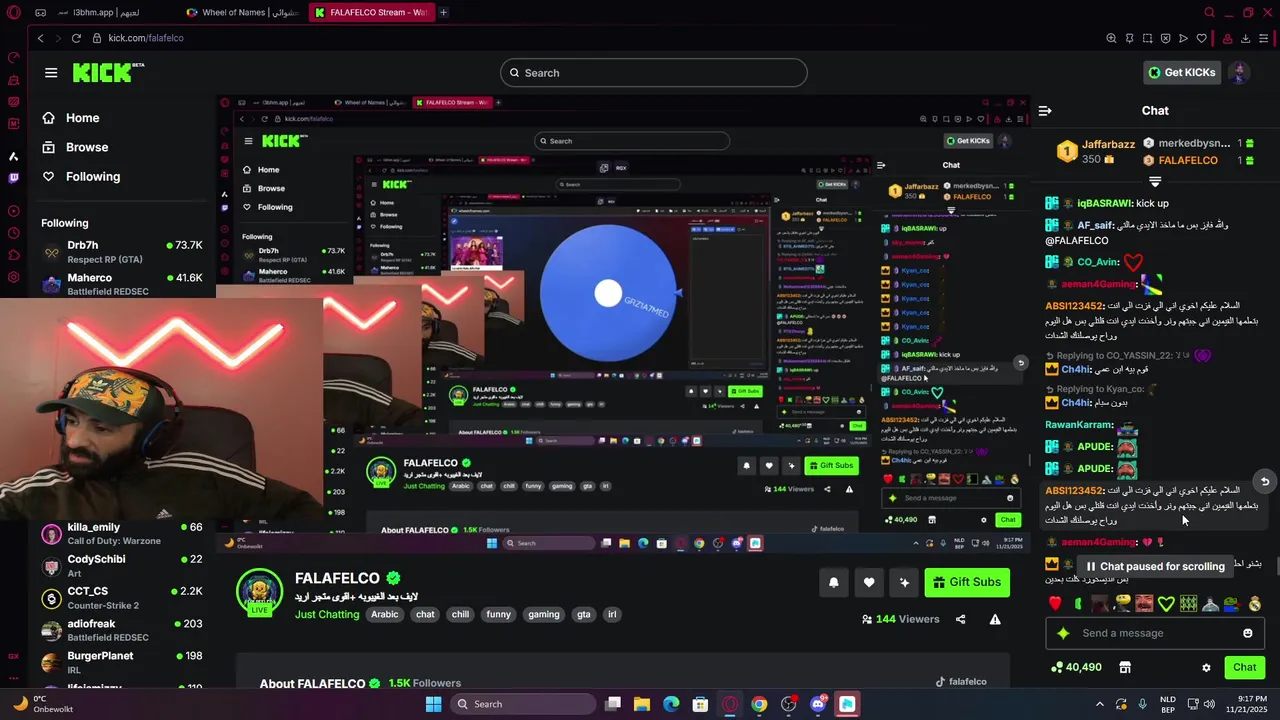Switch to Wheel of Names tab

[x=245, y=12]
